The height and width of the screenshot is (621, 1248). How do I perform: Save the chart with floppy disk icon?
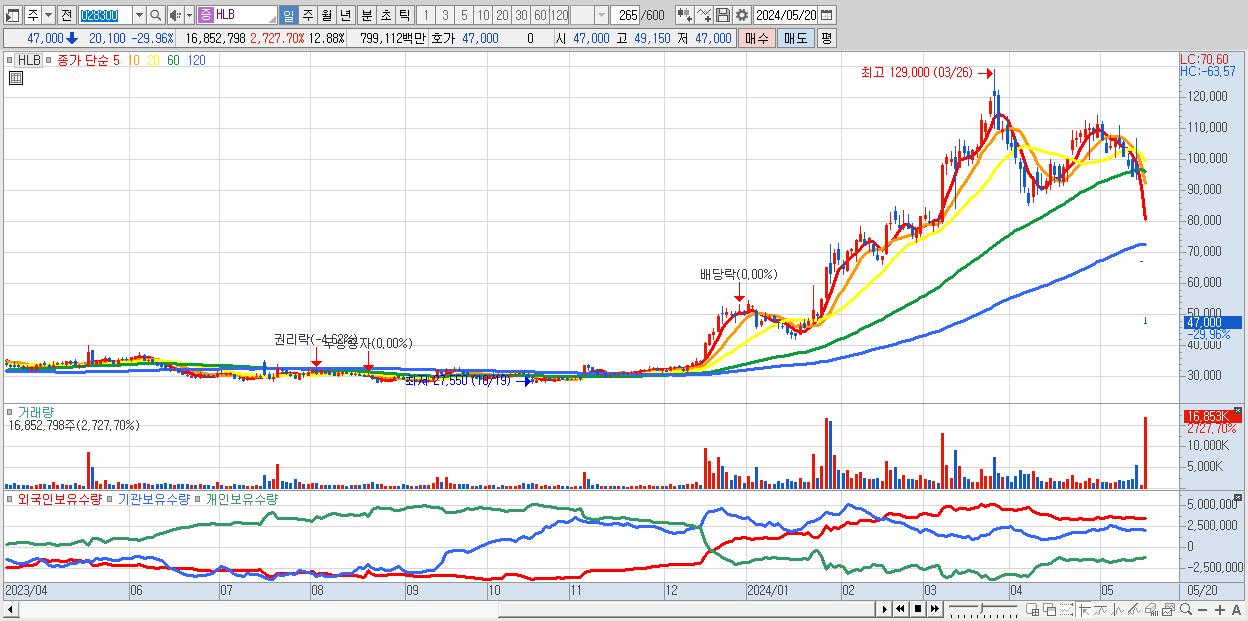(x=723, y=15)
